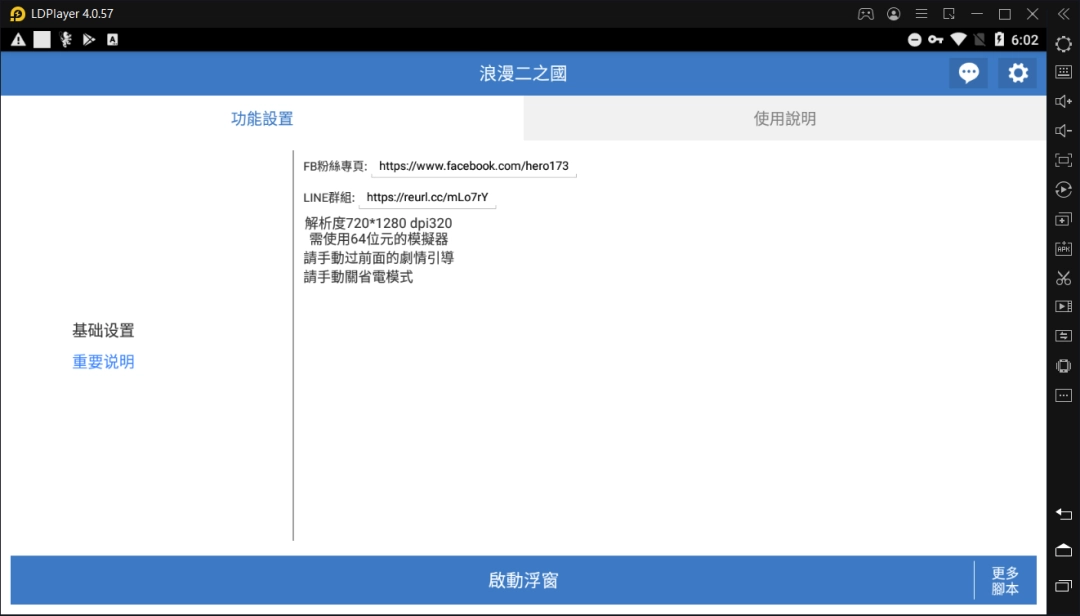
Task: Open the video recorder icon
Action: click(1063, 307)
